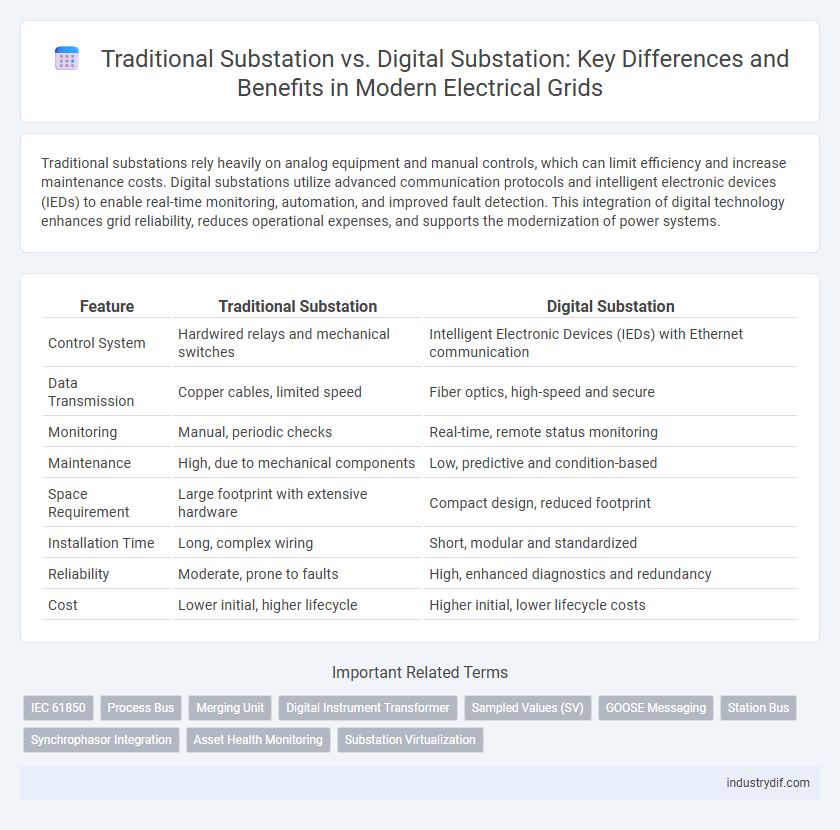This screenshot has width=840, height=830.
Task: Click the Sampled Values (SV) tag
Action: (528, 708)
